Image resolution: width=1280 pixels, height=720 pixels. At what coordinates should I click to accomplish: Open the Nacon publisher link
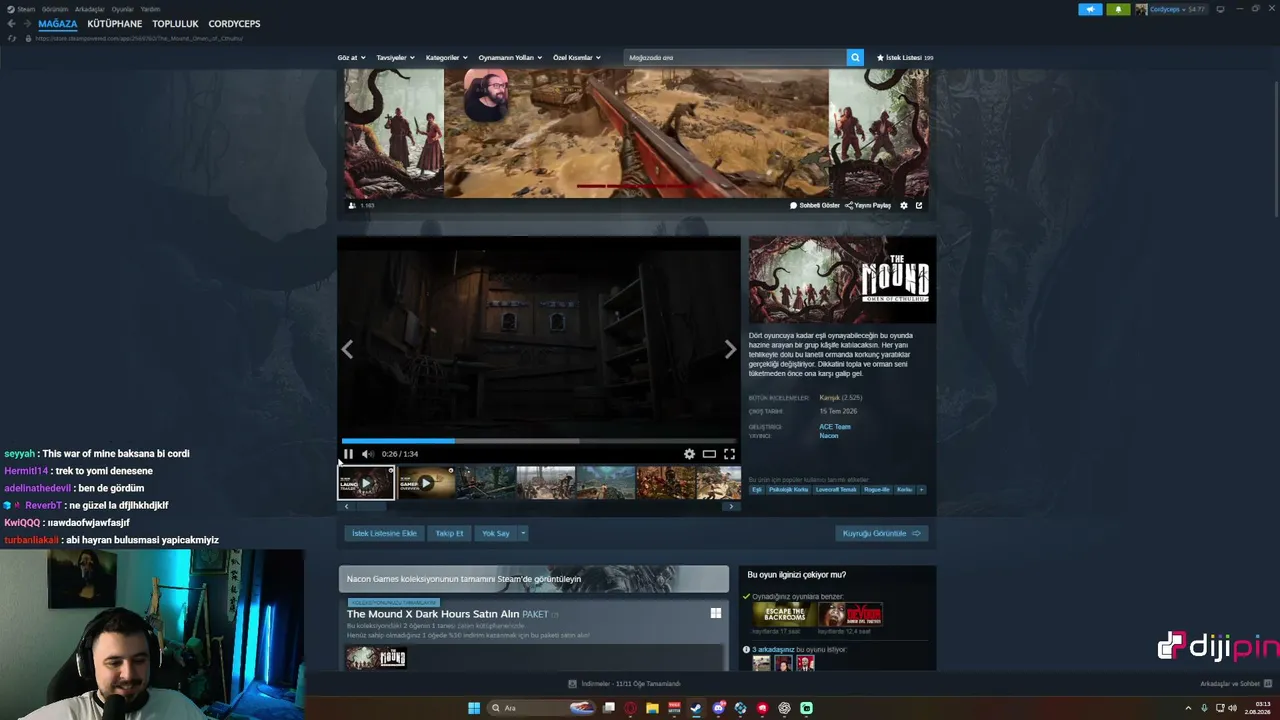pyautogui.click(x=829, y=436)
